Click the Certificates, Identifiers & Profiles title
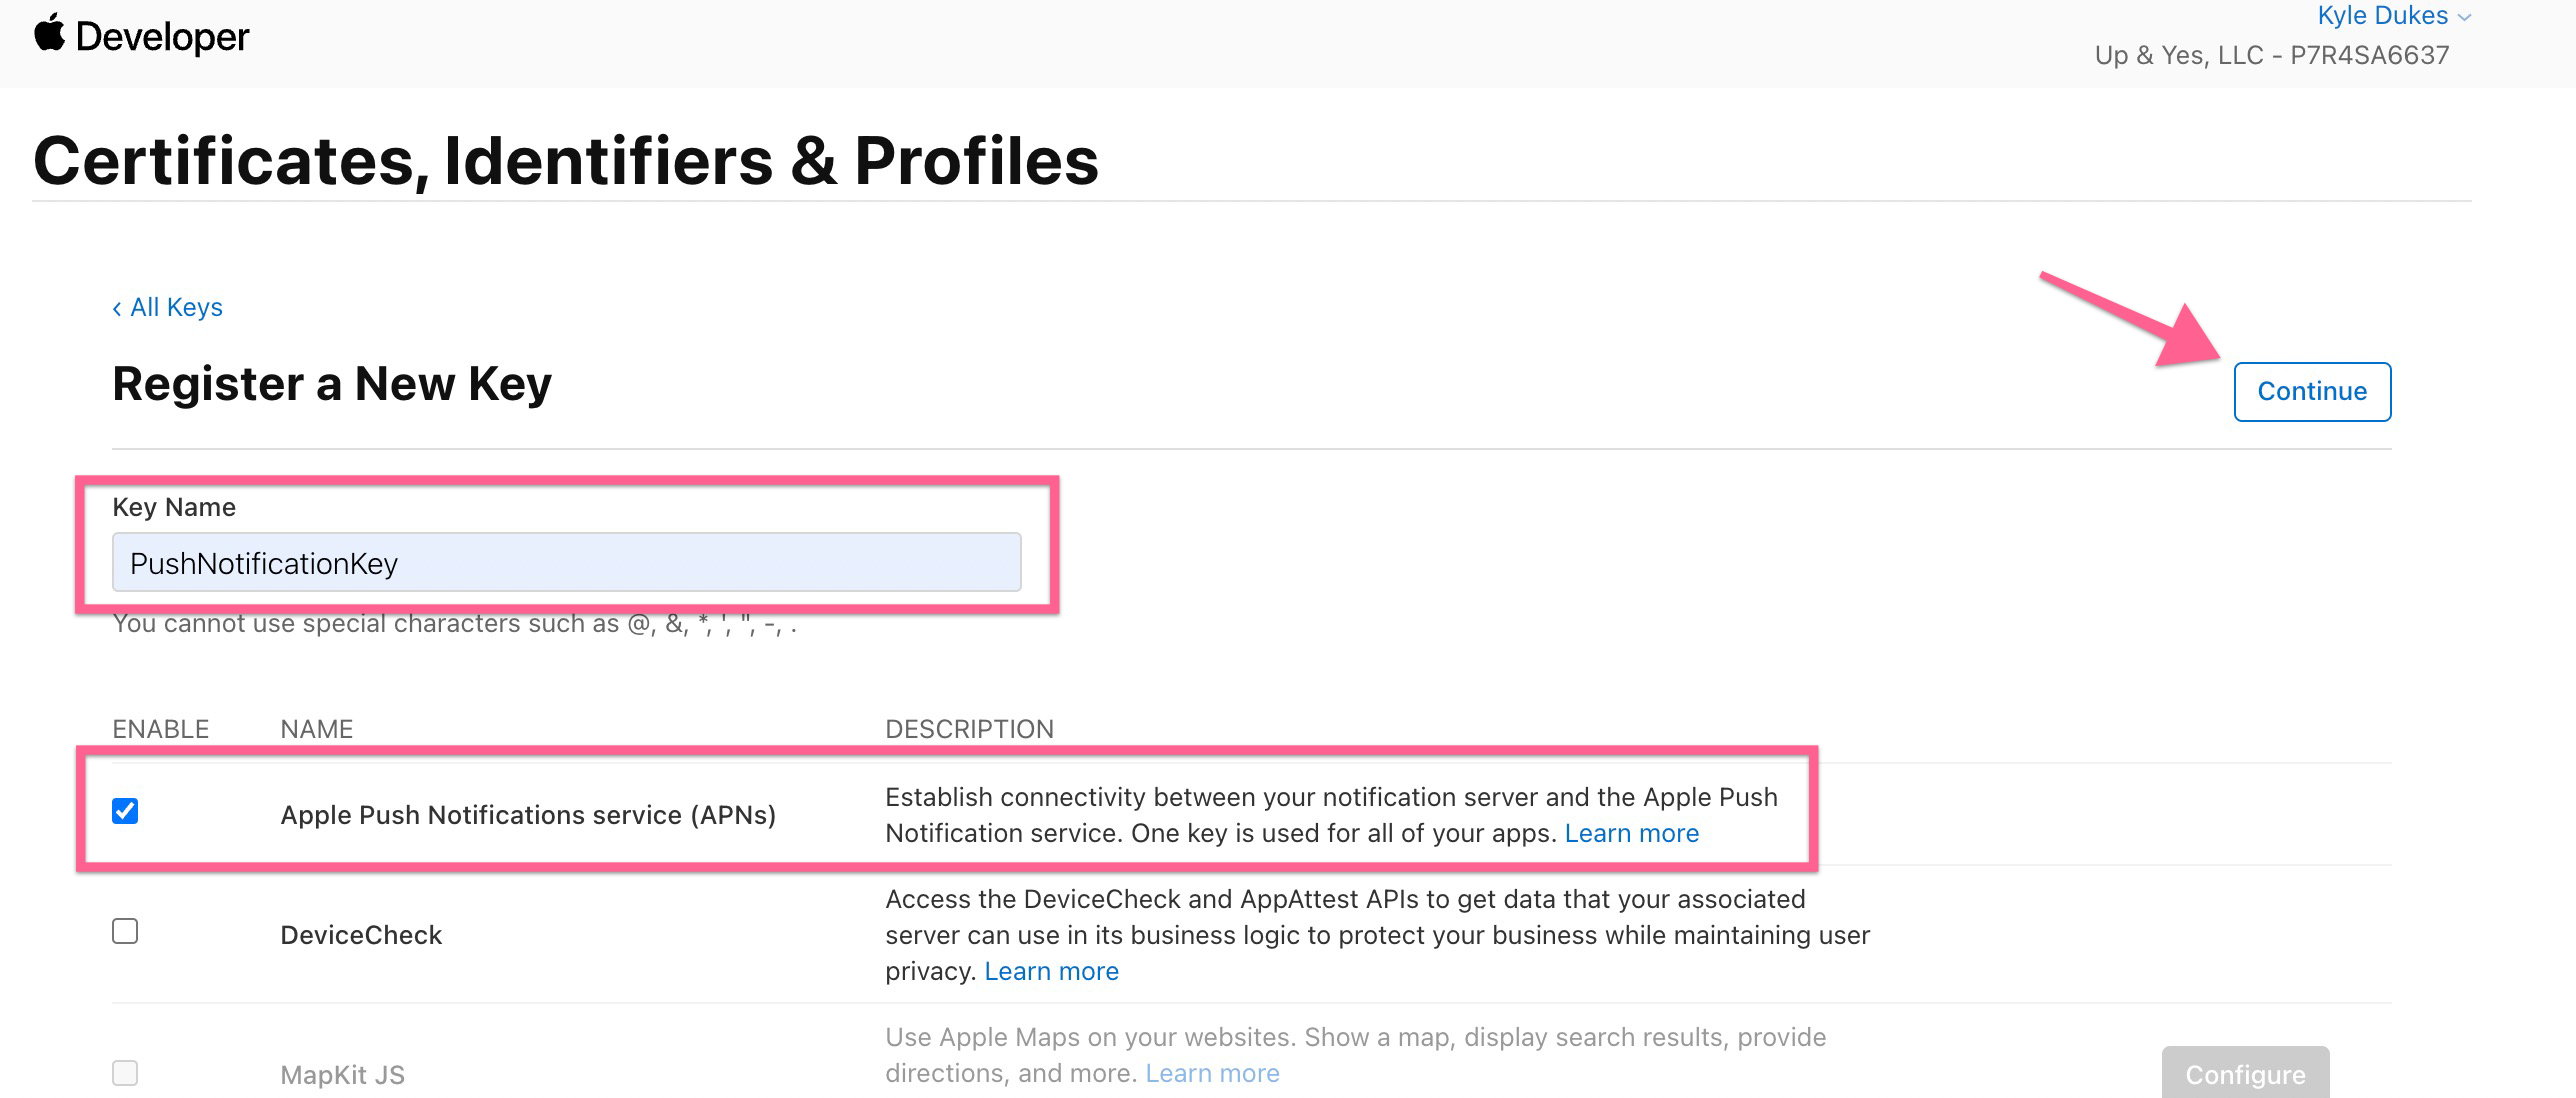 566,161
